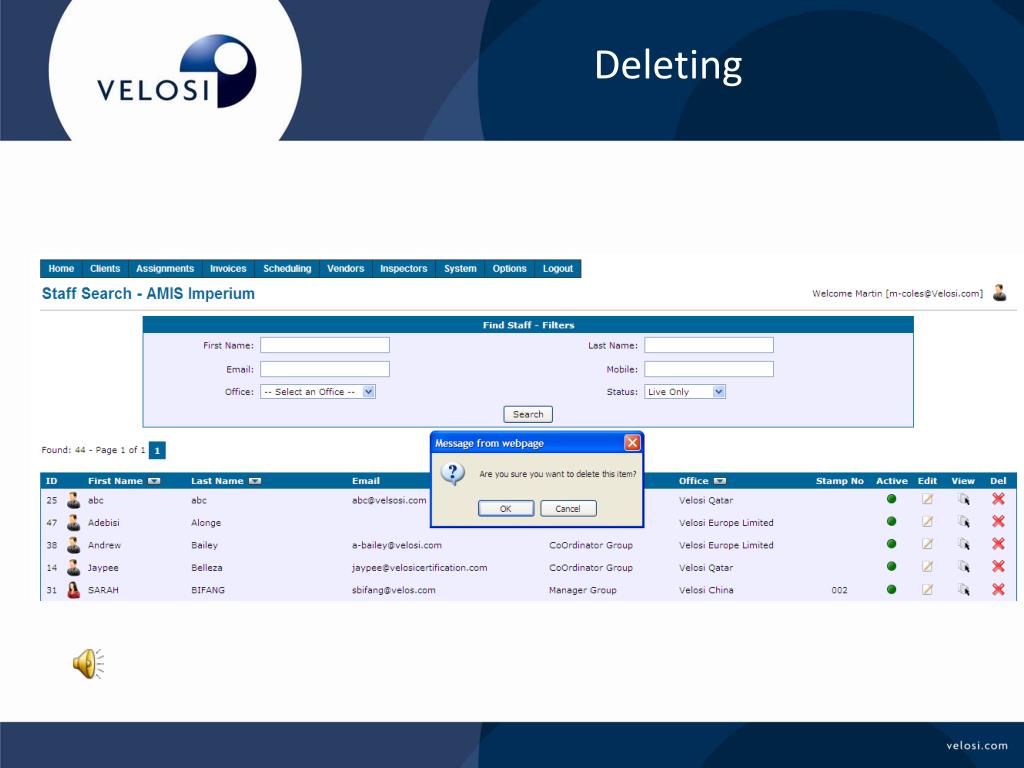The image size is (1024, 768).
Task: Click email jaypee@velosicertification.com
Action: pos(420,568)
